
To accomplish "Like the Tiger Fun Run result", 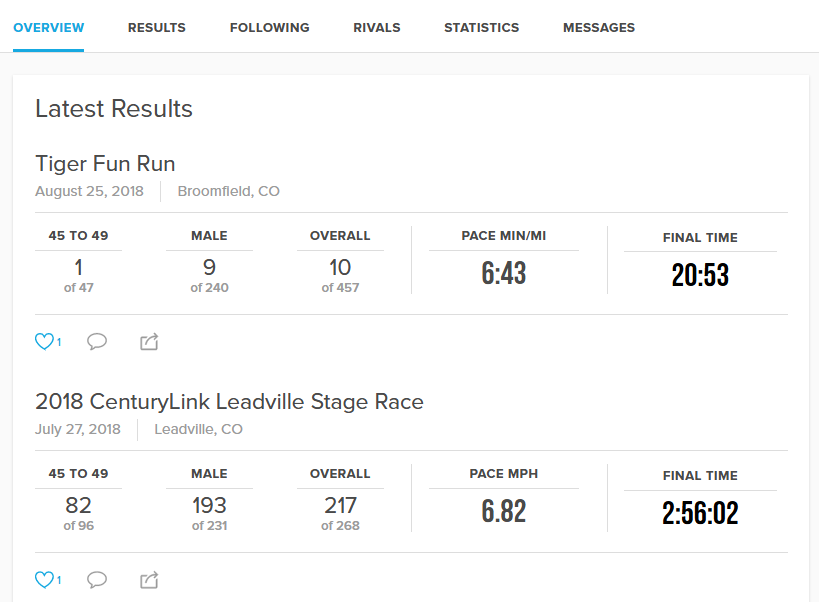I will point(44,342).
